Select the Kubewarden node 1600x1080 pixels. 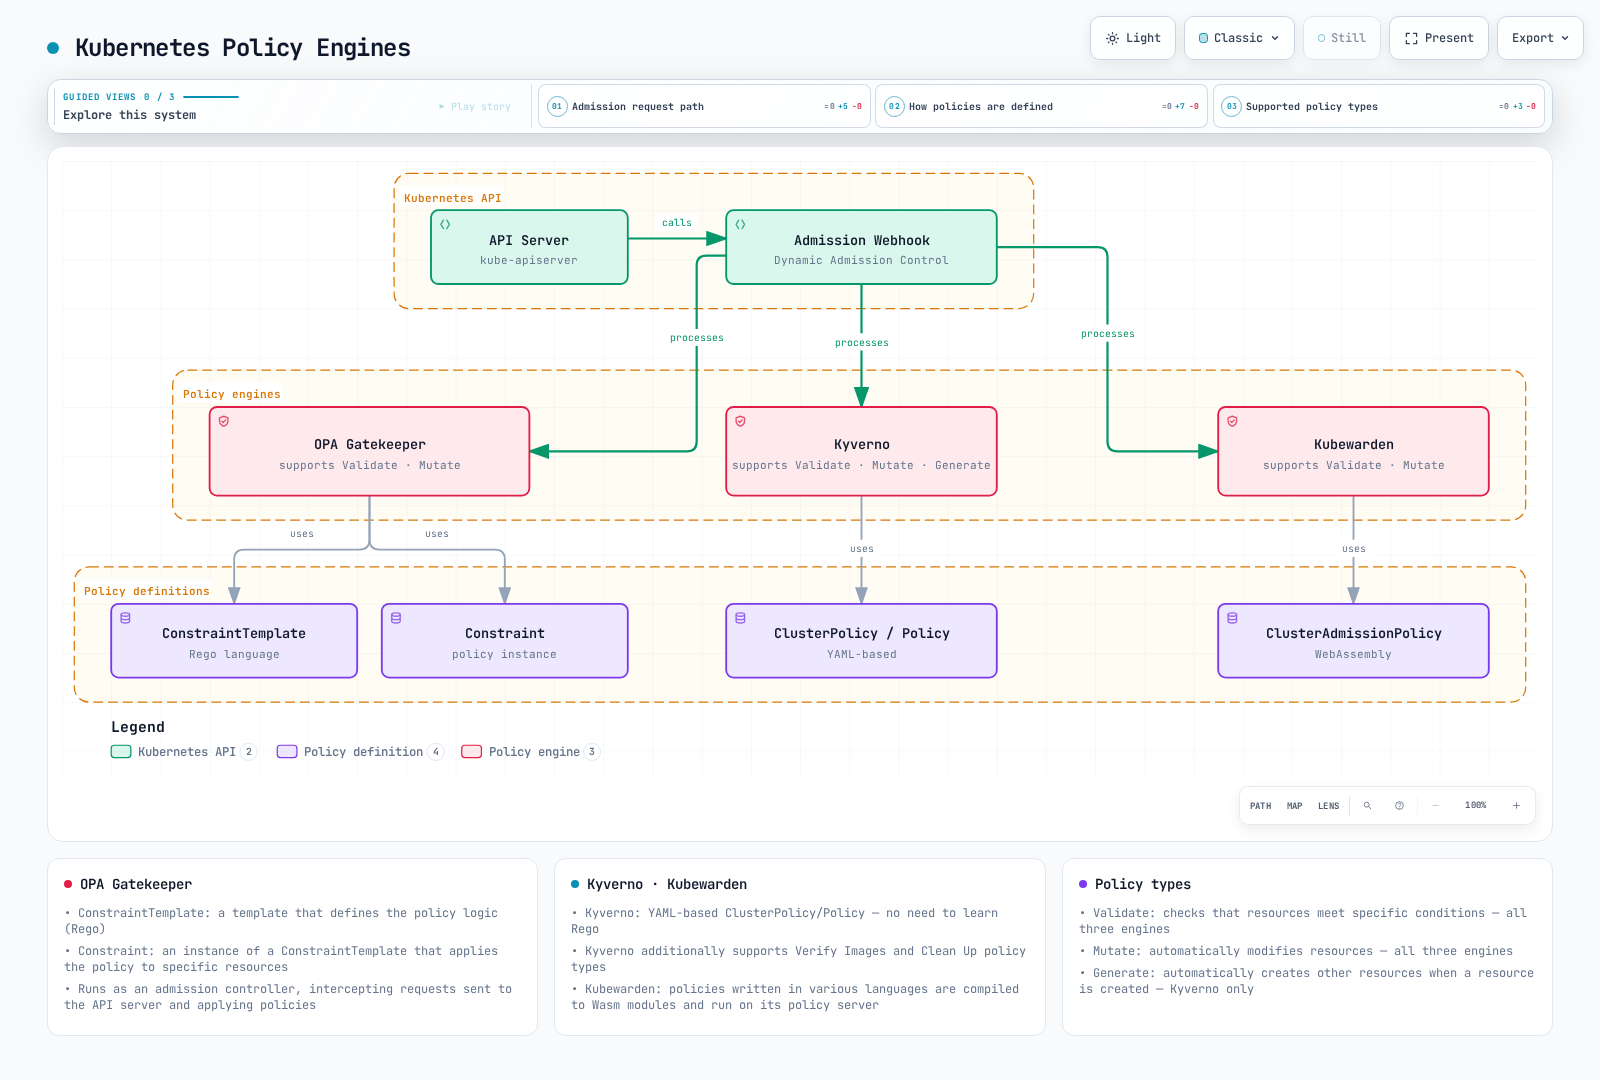click(x=1353, y=451)
